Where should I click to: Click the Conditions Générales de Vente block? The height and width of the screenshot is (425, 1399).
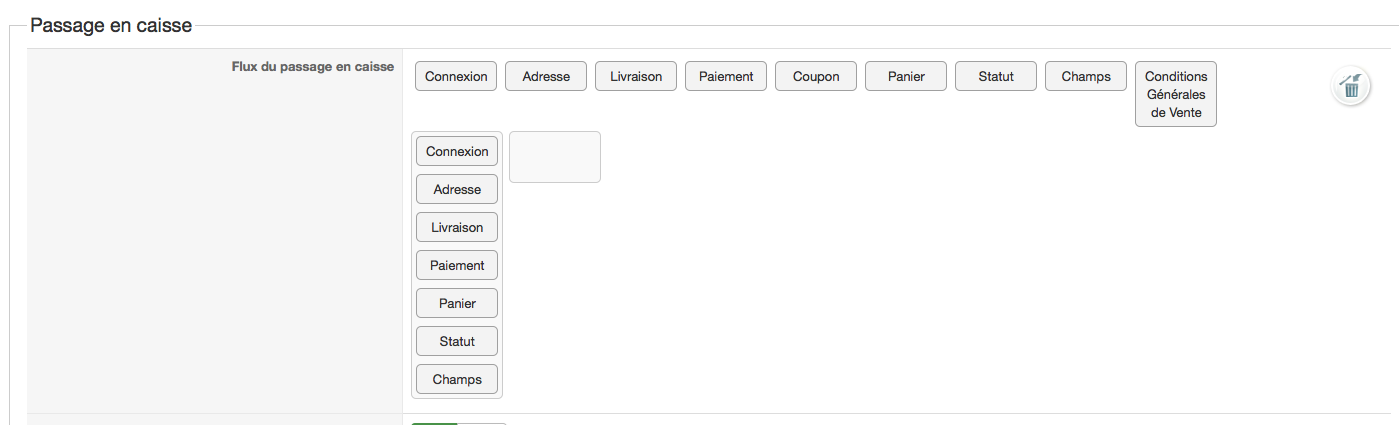click(1176, 94)
